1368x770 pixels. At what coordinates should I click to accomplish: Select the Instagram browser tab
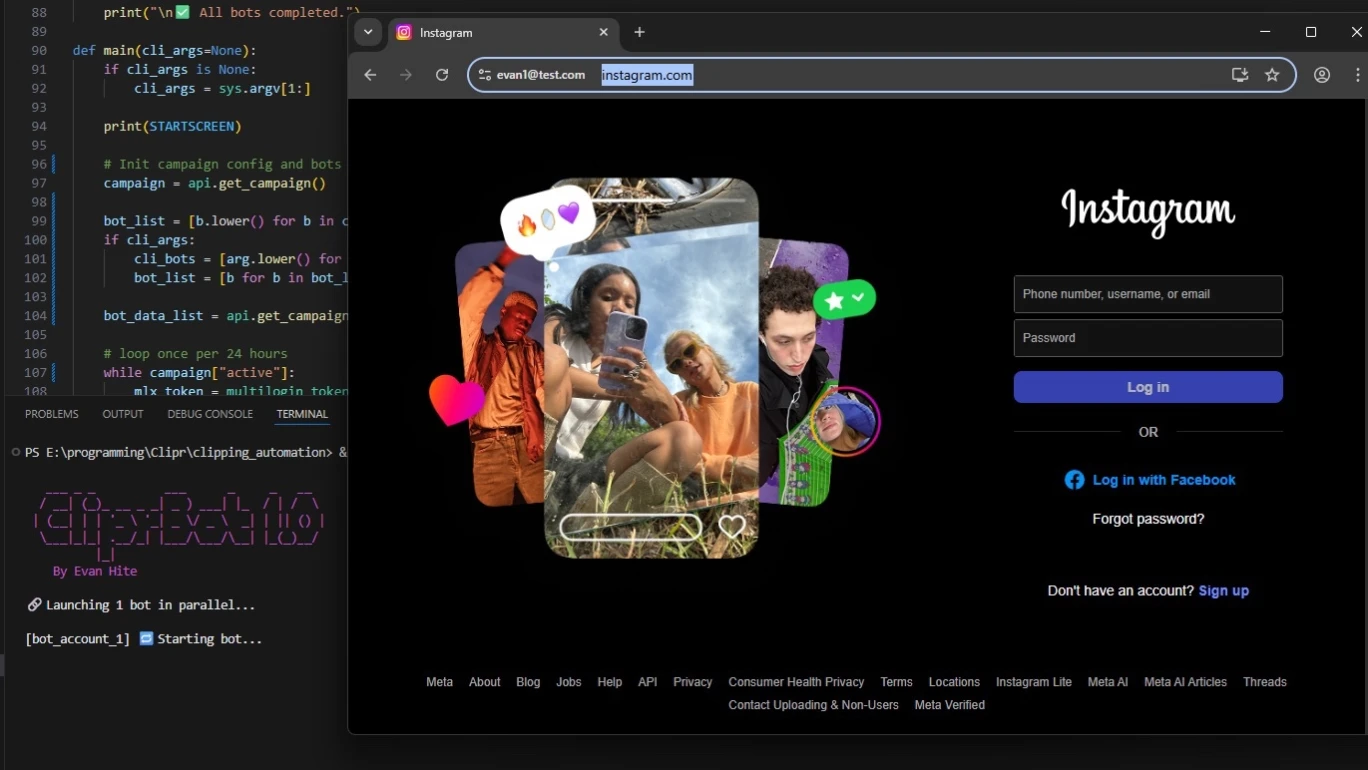coord(503,32)
